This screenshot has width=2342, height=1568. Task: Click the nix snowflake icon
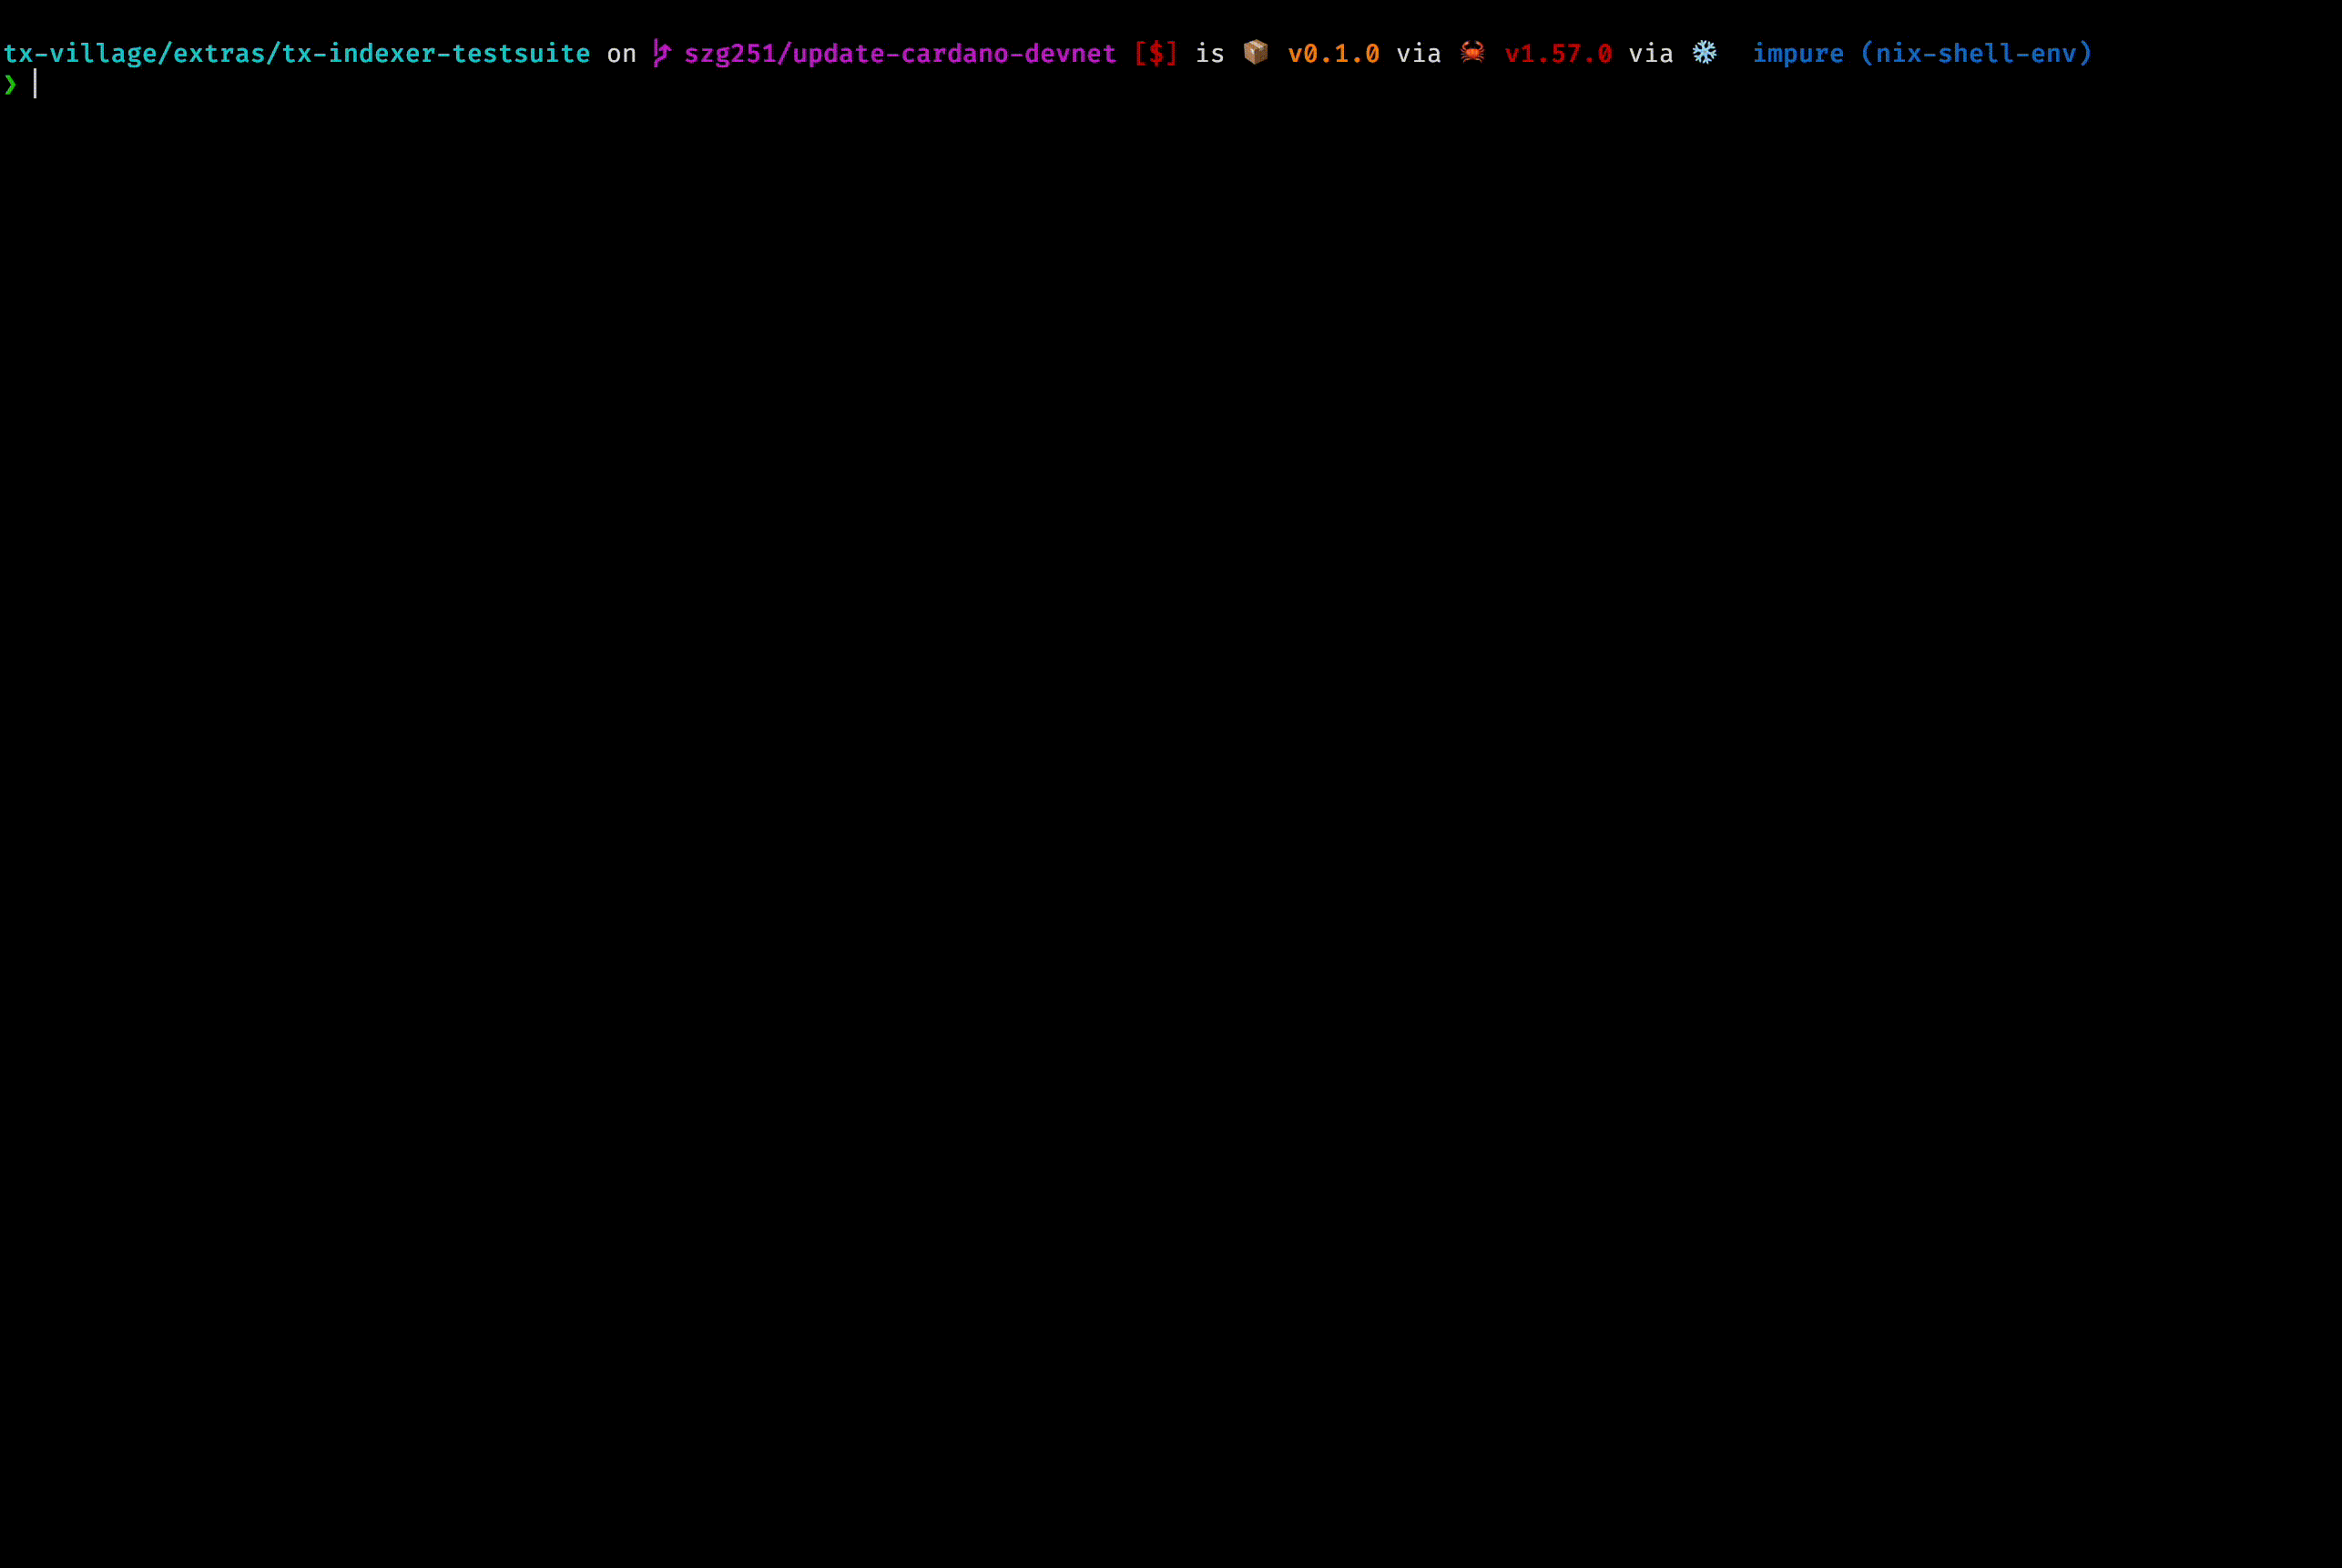click(x=1704, y=52)
